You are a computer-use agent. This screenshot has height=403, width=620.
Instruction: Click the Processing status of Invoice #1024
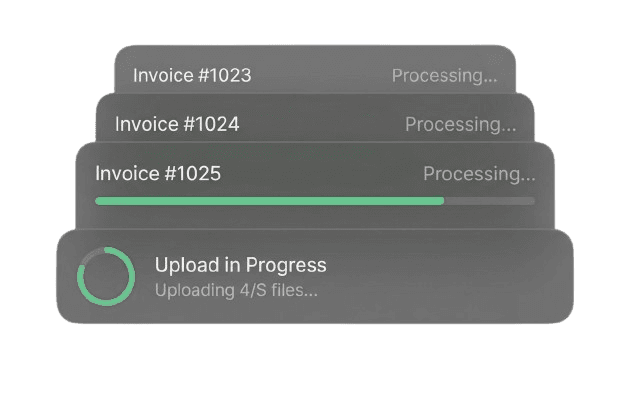coord(460,125)
